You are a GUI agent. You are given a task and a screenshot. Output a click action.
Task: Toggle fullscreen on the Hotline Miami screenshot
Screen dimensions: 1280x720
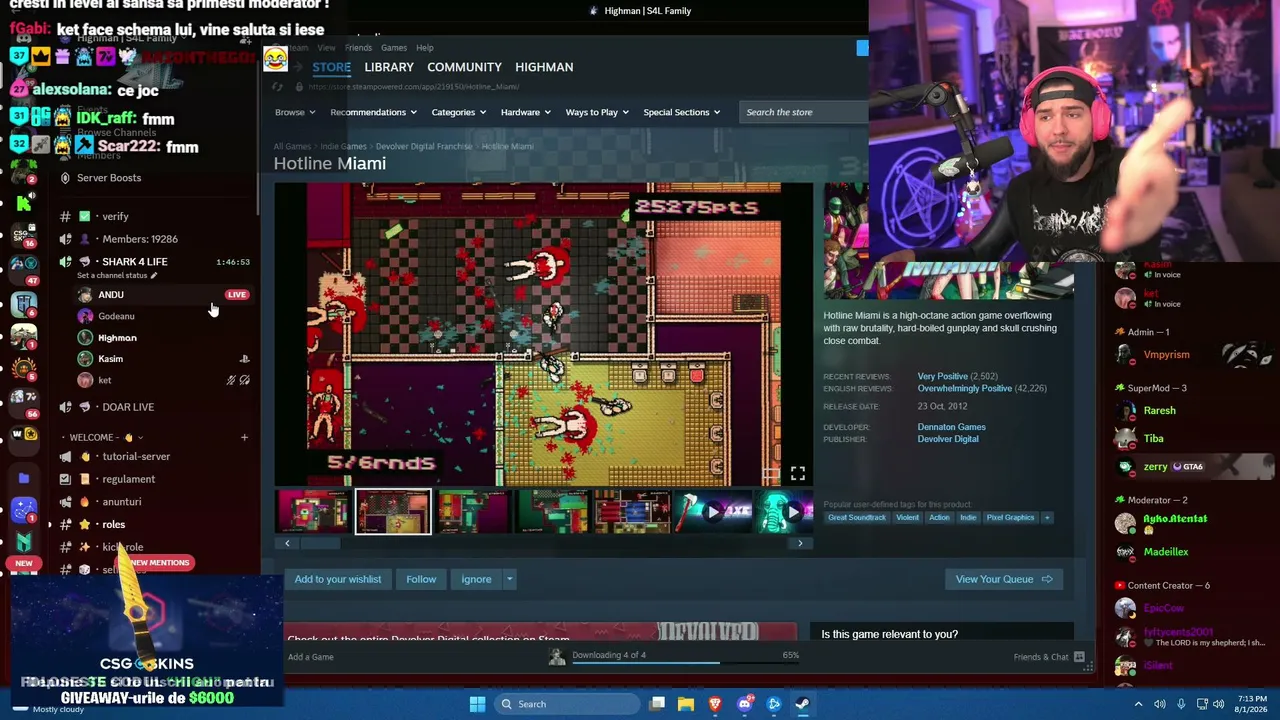797,473
